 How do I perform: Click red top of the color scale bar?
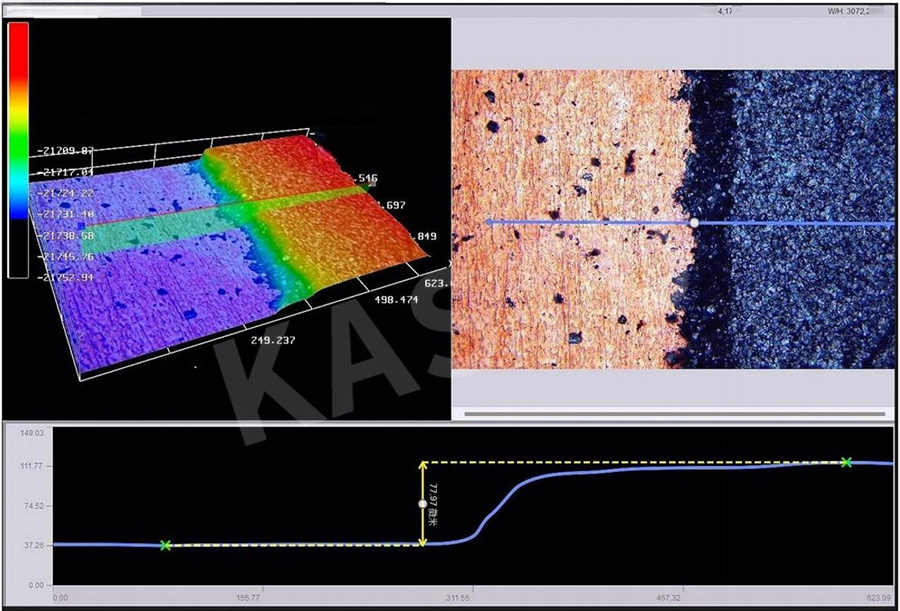[18, 40]
